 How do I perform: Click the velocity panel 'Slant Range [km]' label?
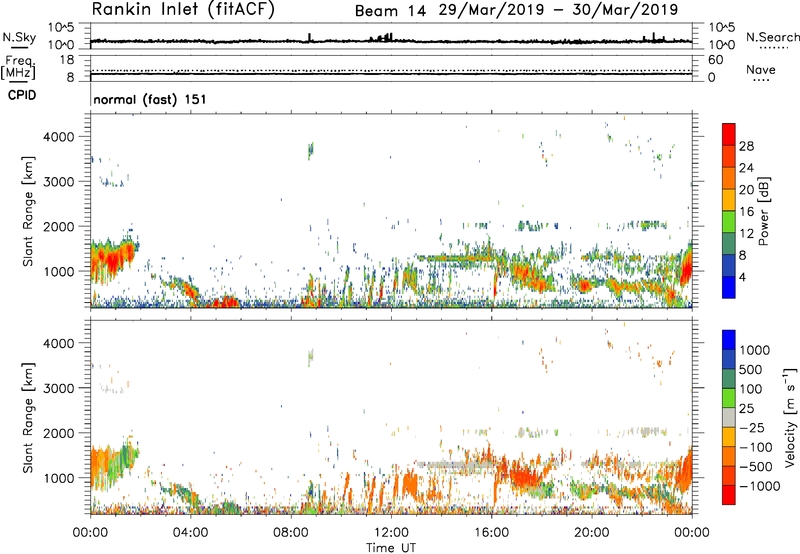coord(28,417)
